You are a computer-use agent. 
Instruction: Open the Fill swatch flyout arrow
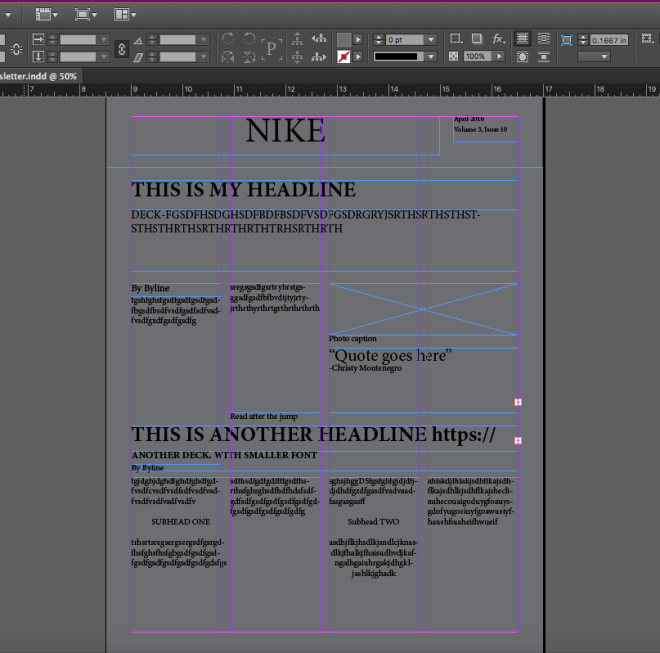[358, 40]
